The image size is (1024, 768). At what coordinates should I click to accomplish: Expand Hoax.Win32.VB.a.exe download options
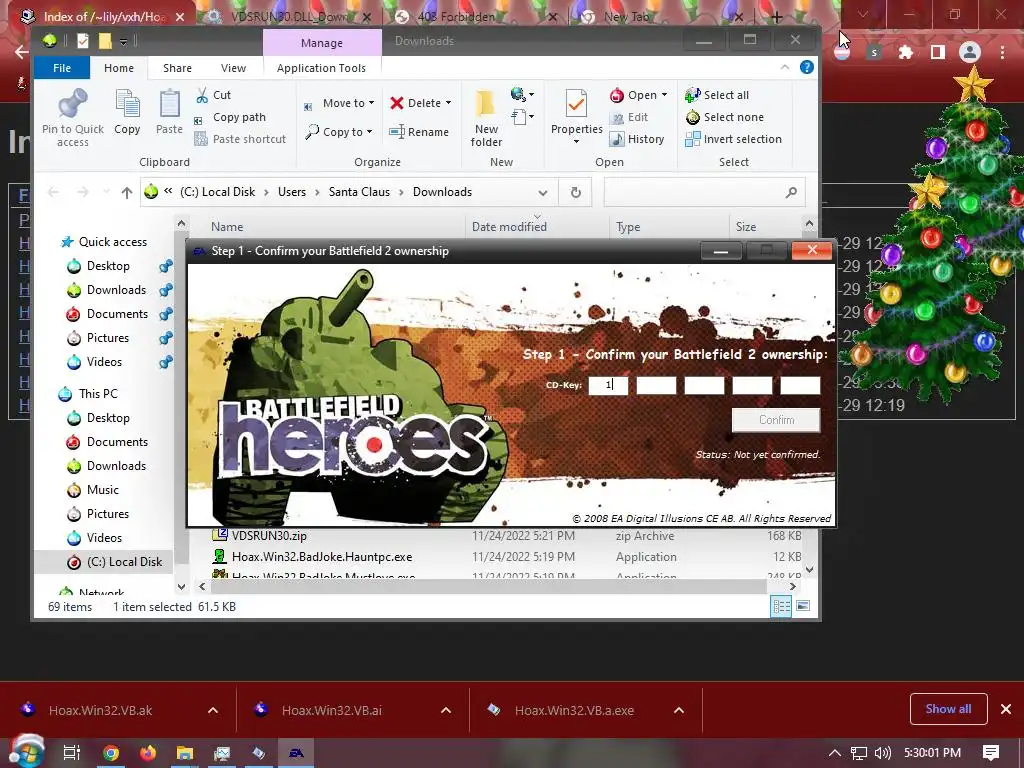[679, 711]
